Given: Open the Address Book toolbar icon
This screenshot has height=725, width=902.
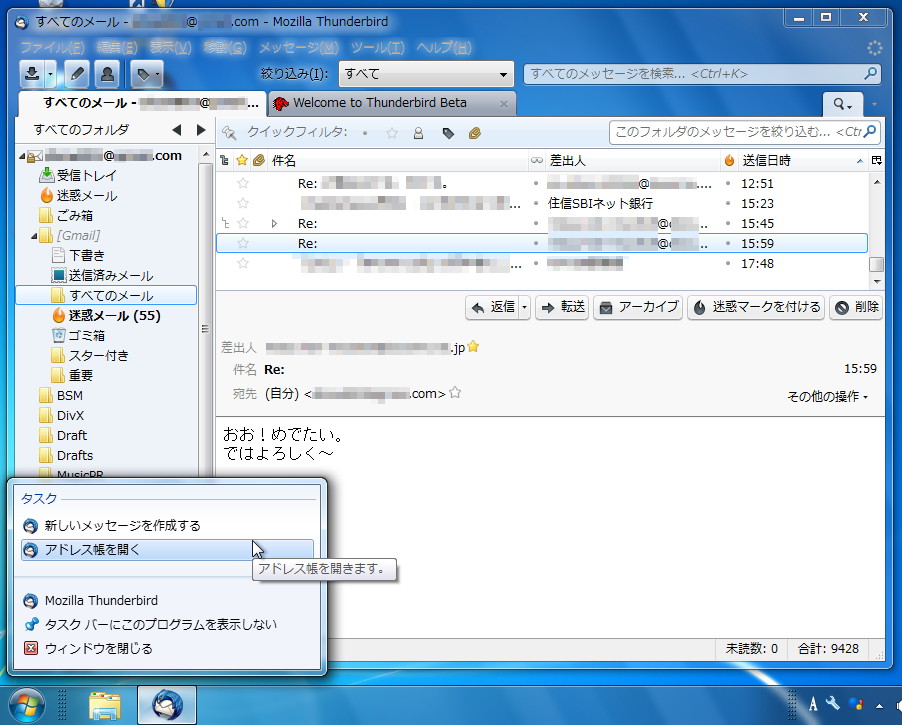Looking at the screenshot, I should click(106, 74).
